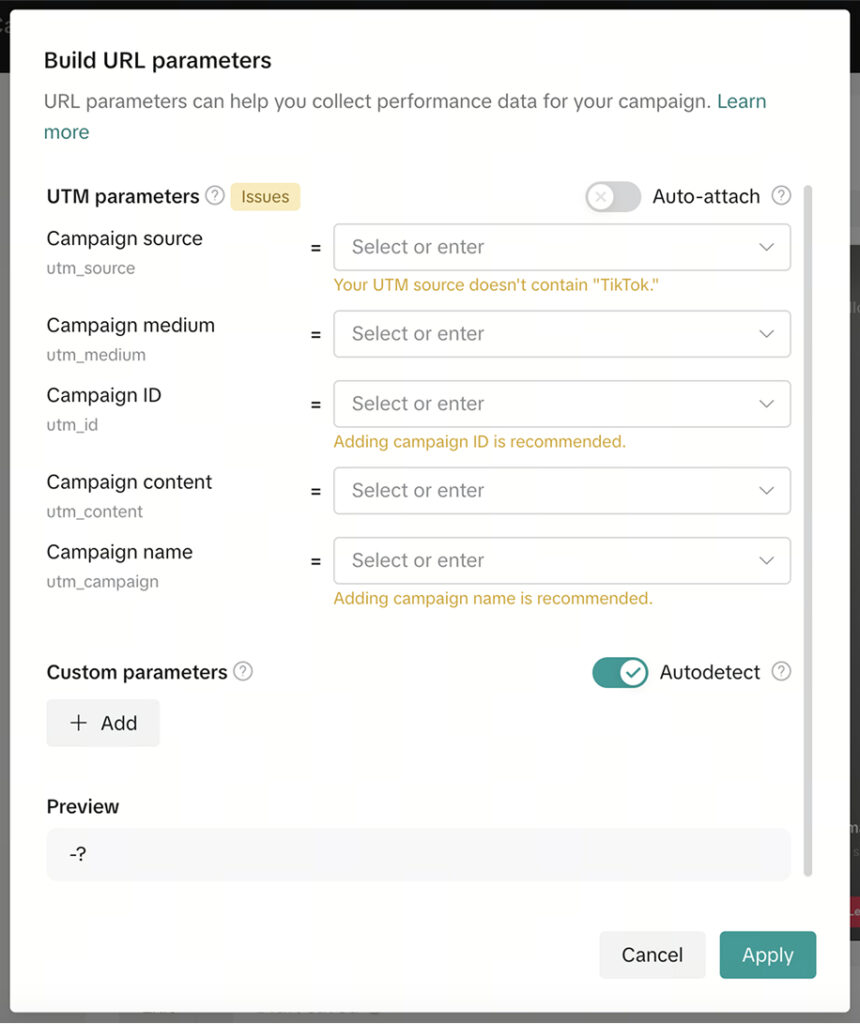Expand Campaign name dropdown chevron
Screen dimensions: 860x1024
[766, 561]
